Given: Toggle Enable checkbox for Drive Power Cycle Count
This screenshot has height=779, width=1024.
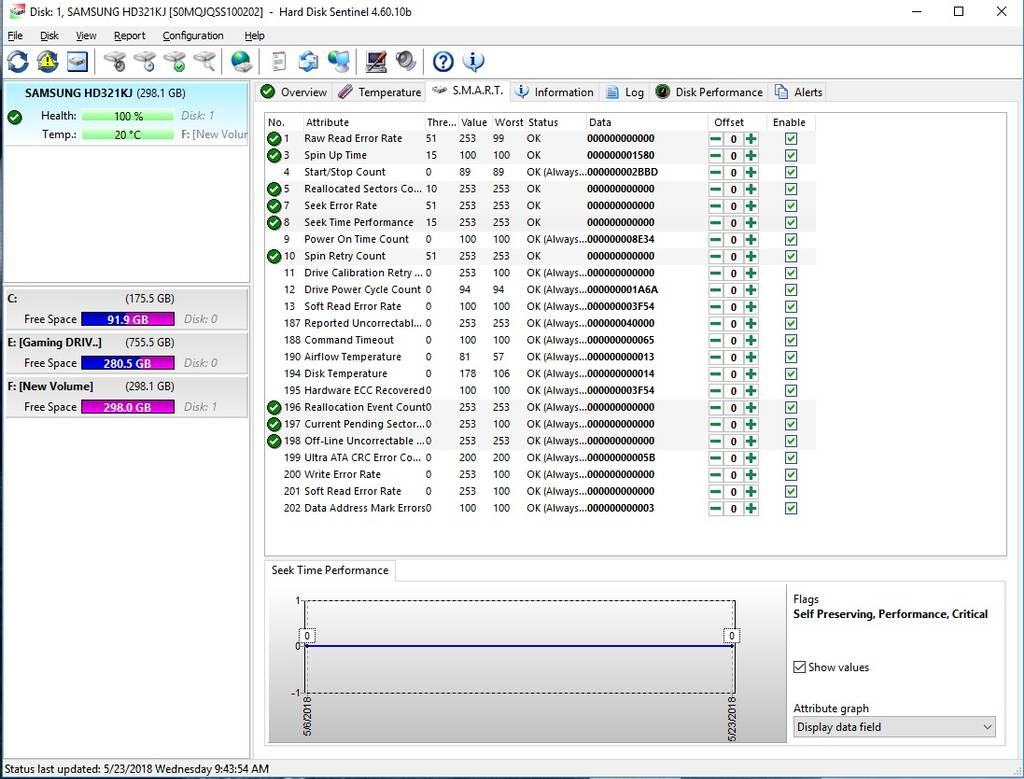Looking at the screenshot, I should pos(791,290).
